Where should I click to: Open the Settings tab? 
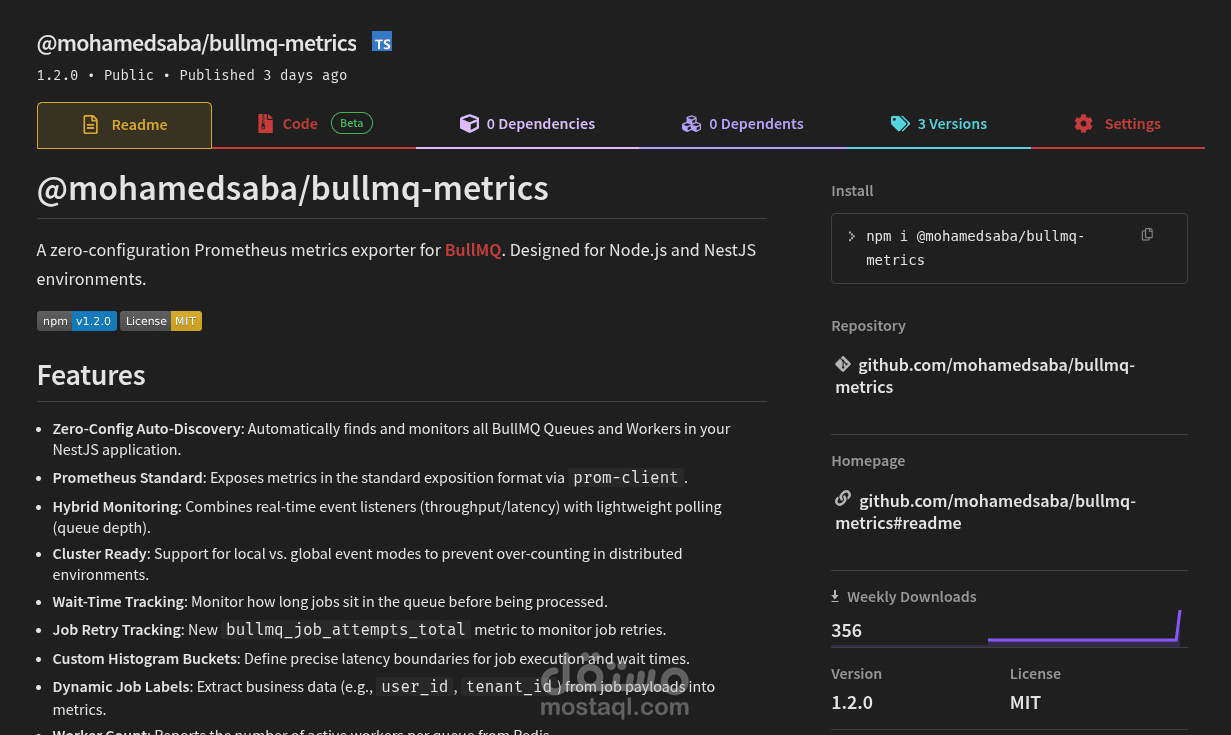click(1117, 124)
